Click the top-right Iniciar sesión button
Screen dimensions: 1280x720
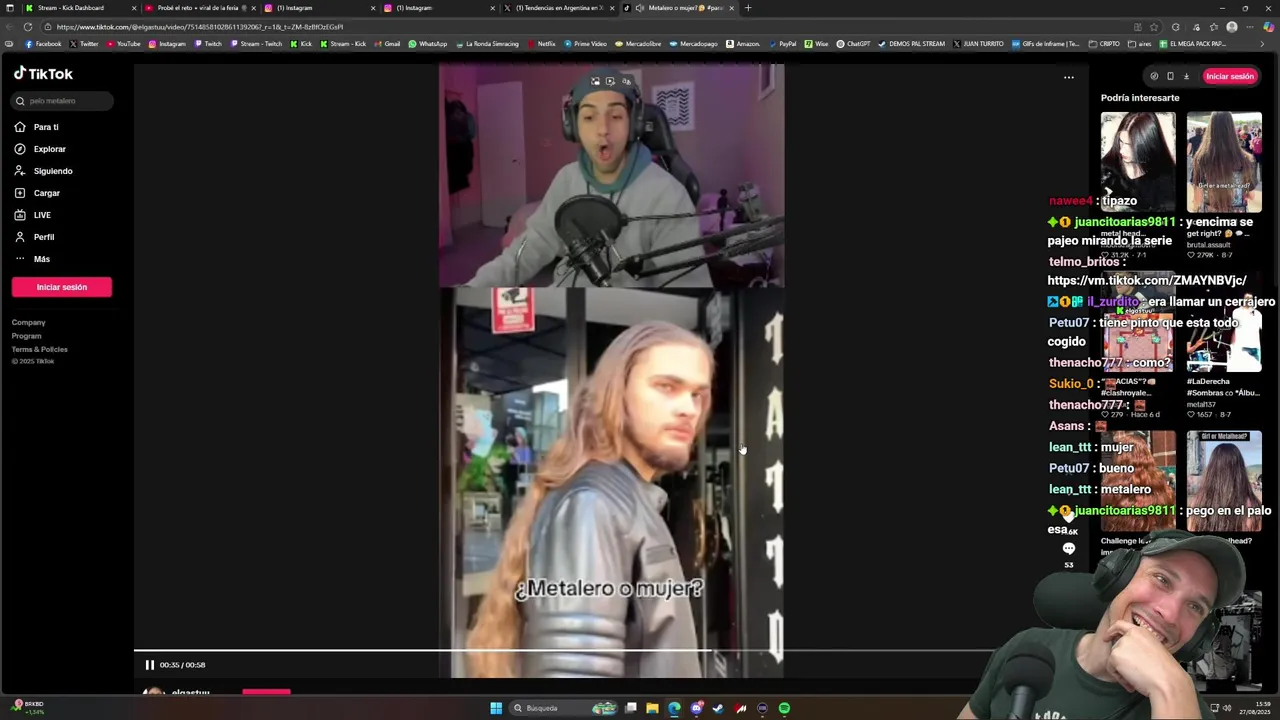pyautogui.click(x=1229, y=76)
